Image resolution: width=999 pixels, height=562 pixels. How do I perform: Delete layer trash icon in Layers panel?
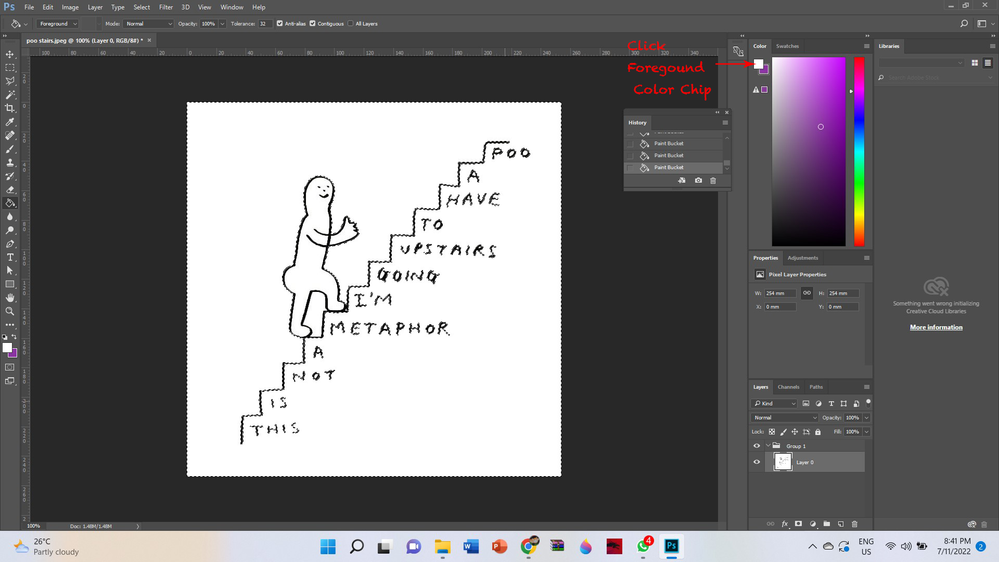(x=854, y=524)
